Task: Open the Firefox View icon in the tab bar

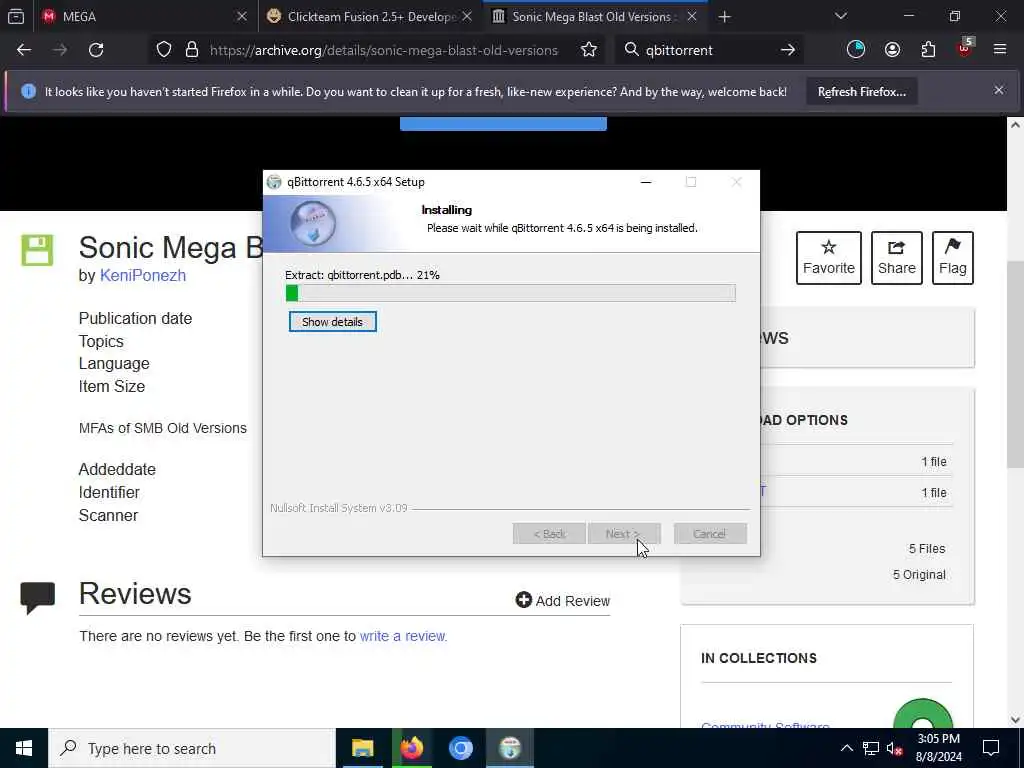Action: [x=16, y=16]
